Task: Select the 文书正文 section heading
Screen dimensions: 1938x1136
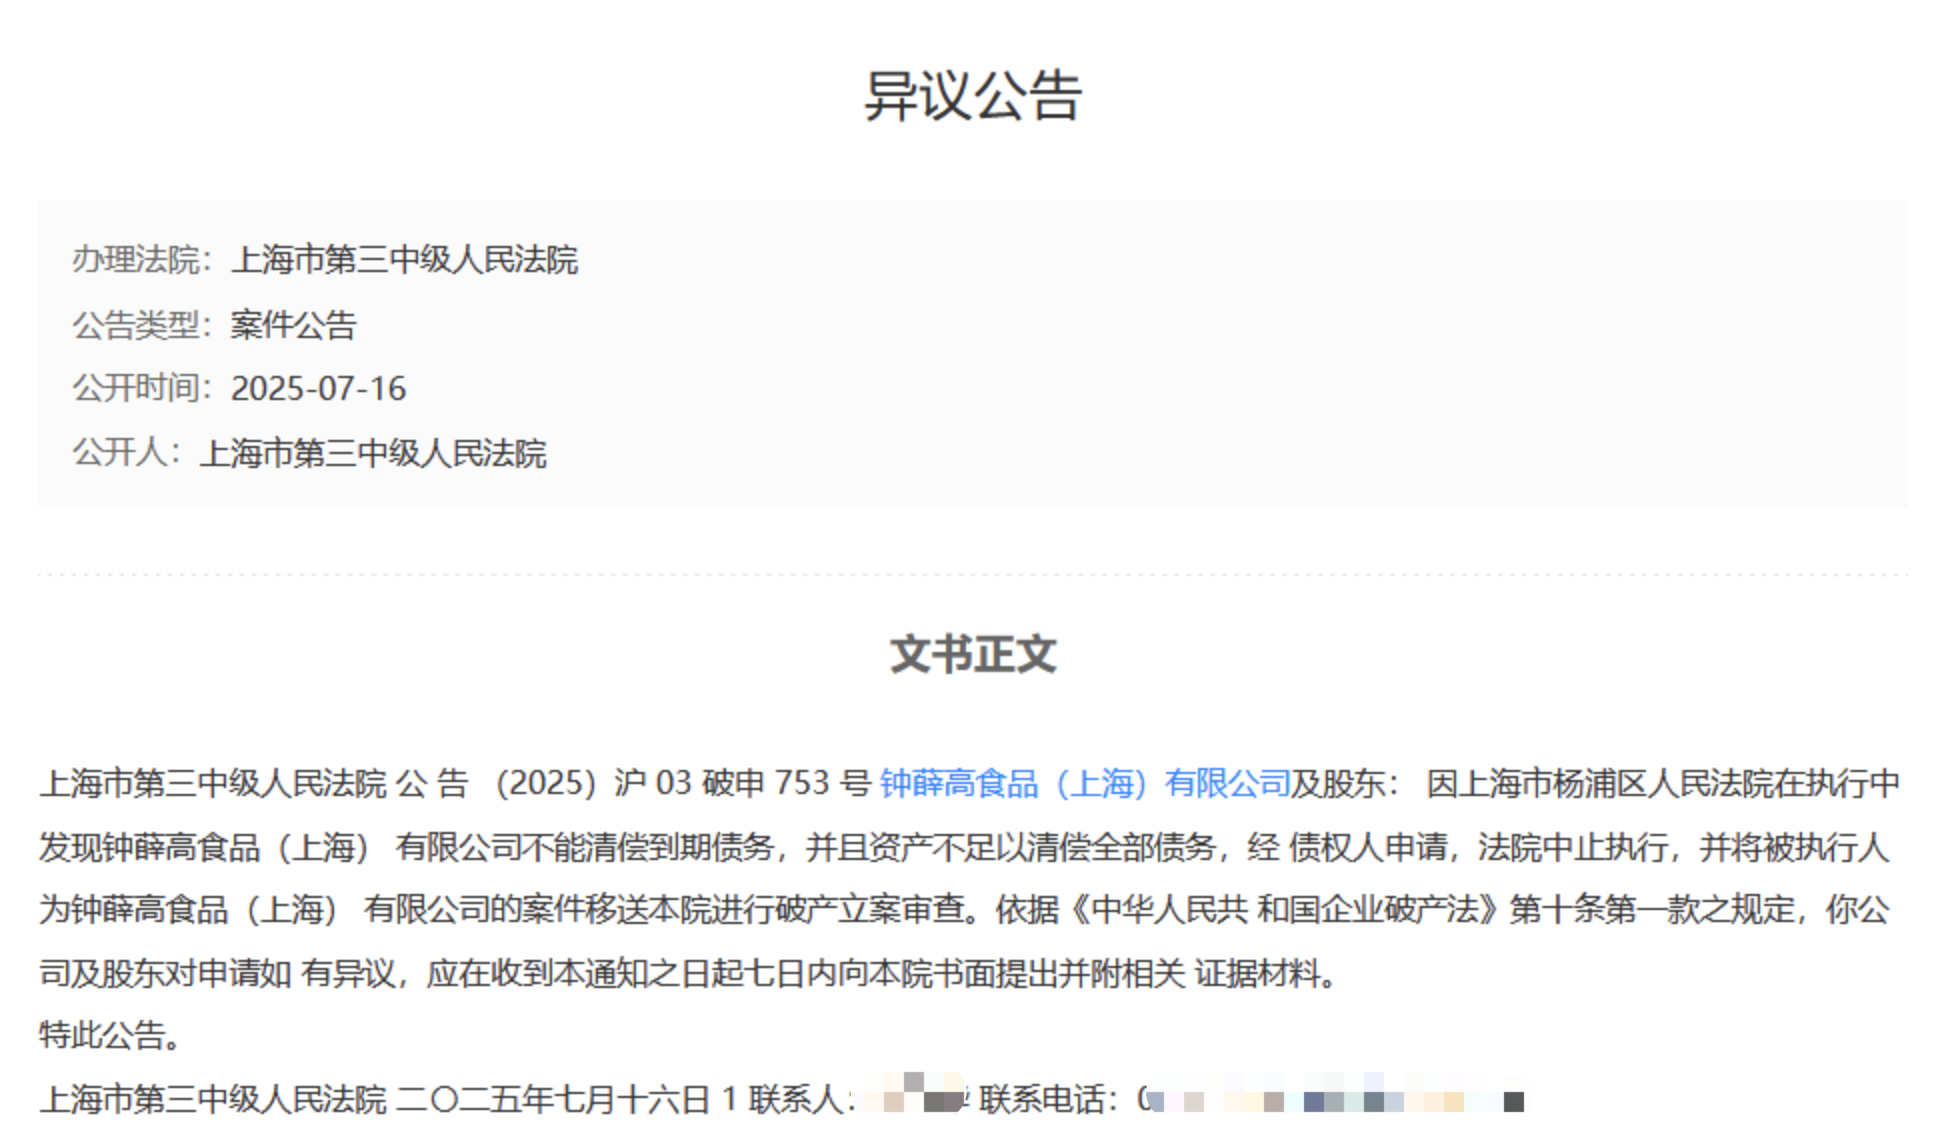Action: [x=973, y=654]
